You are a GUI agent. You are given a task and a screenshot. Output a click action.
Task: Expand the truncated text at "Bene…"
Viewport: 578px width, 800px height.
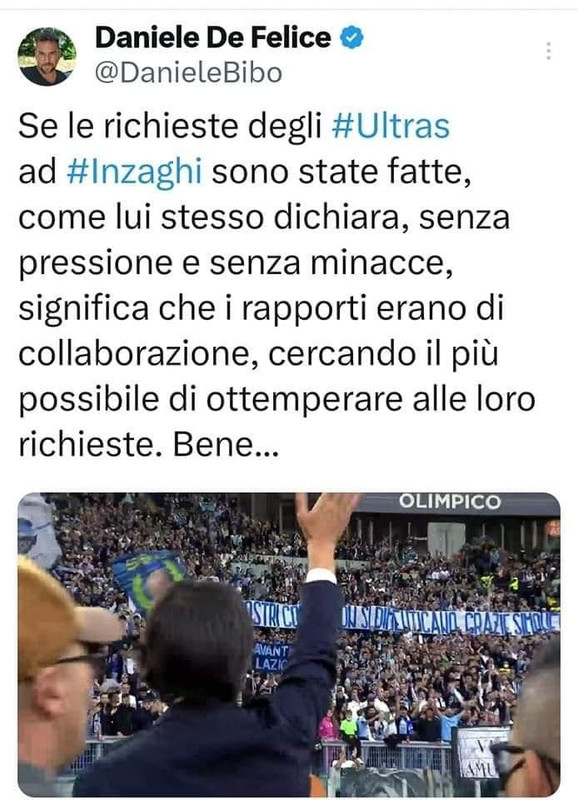coord(226,444)
